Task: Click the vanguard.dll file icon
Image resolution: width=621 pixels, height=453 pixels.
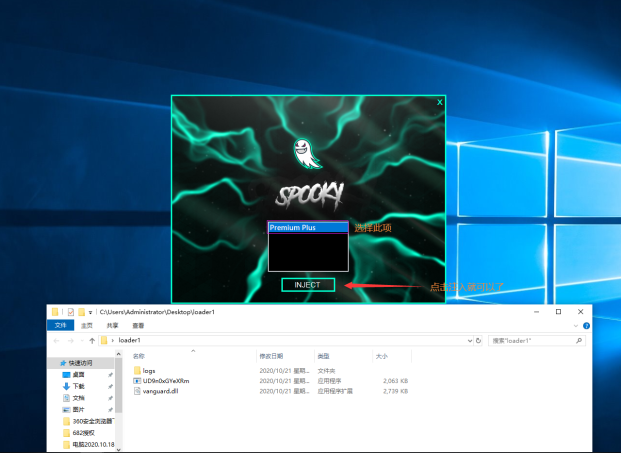Action: 137,391
